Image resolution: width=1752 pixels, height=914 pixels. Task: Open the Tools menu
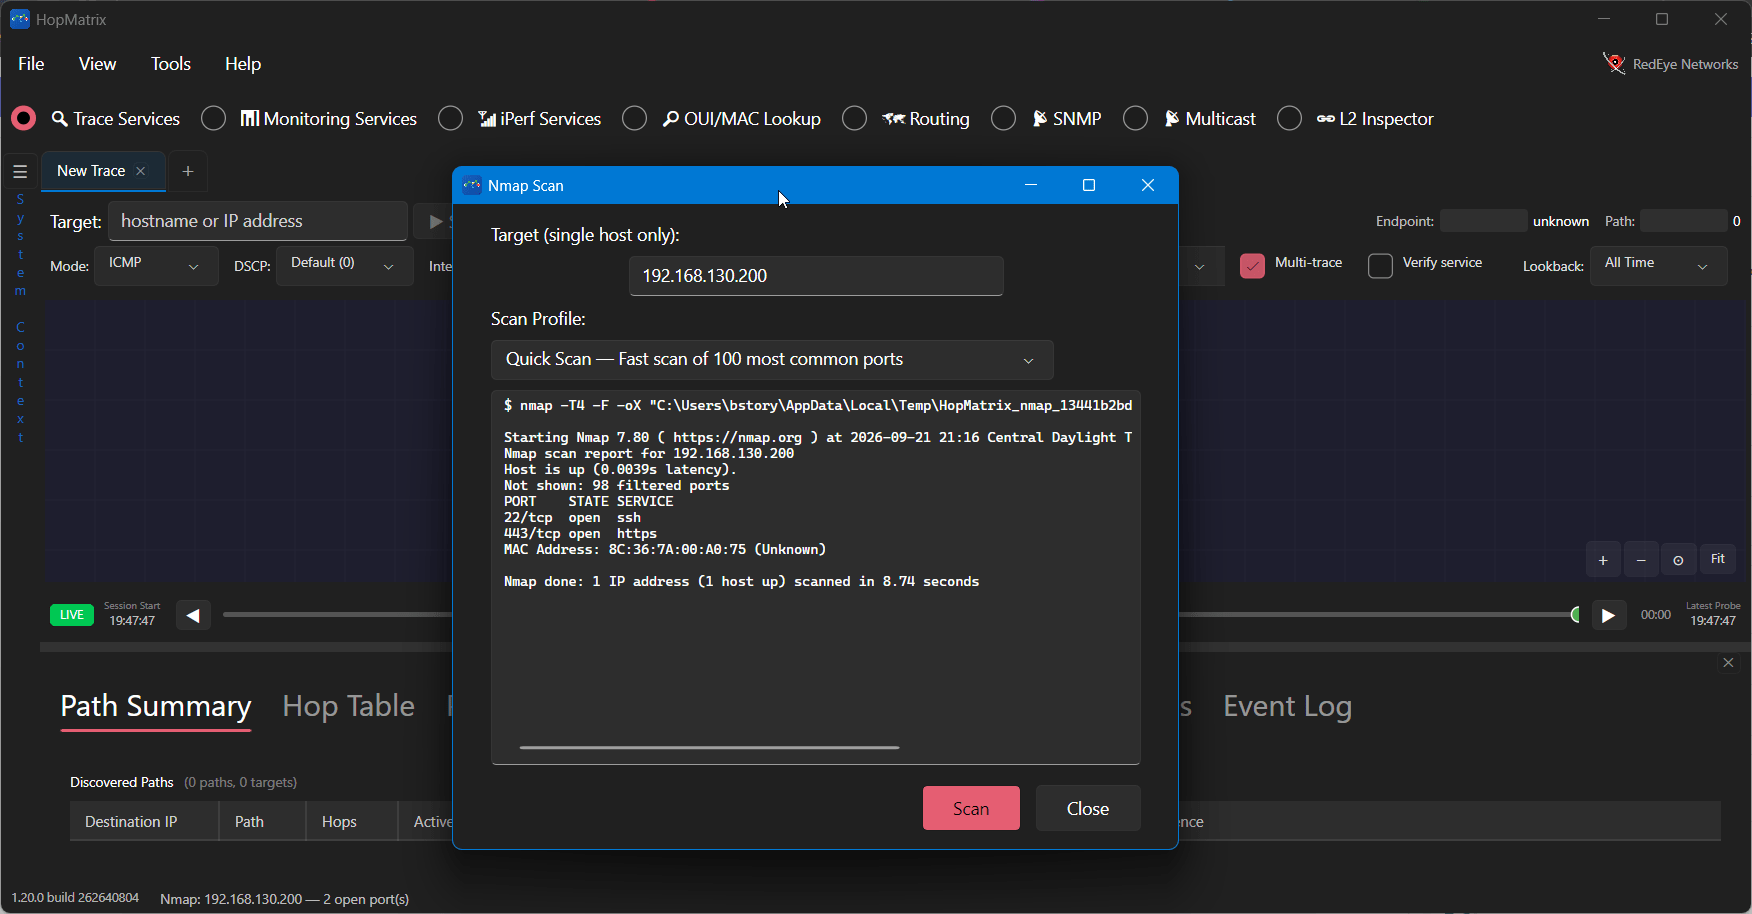click(171, 64)
